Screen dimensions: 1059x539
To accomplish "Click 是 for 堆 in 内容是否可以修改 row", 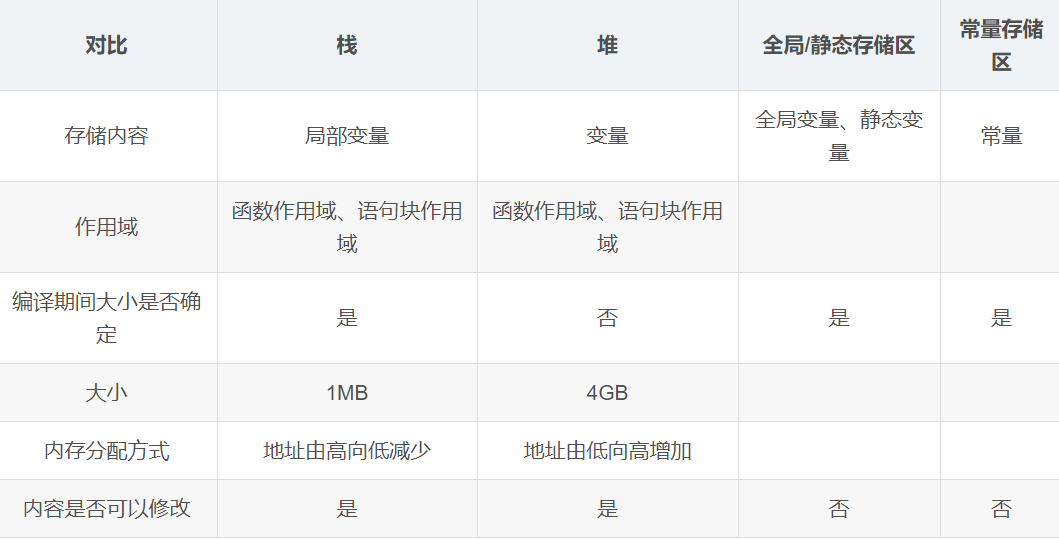I will tap(607, 509).
